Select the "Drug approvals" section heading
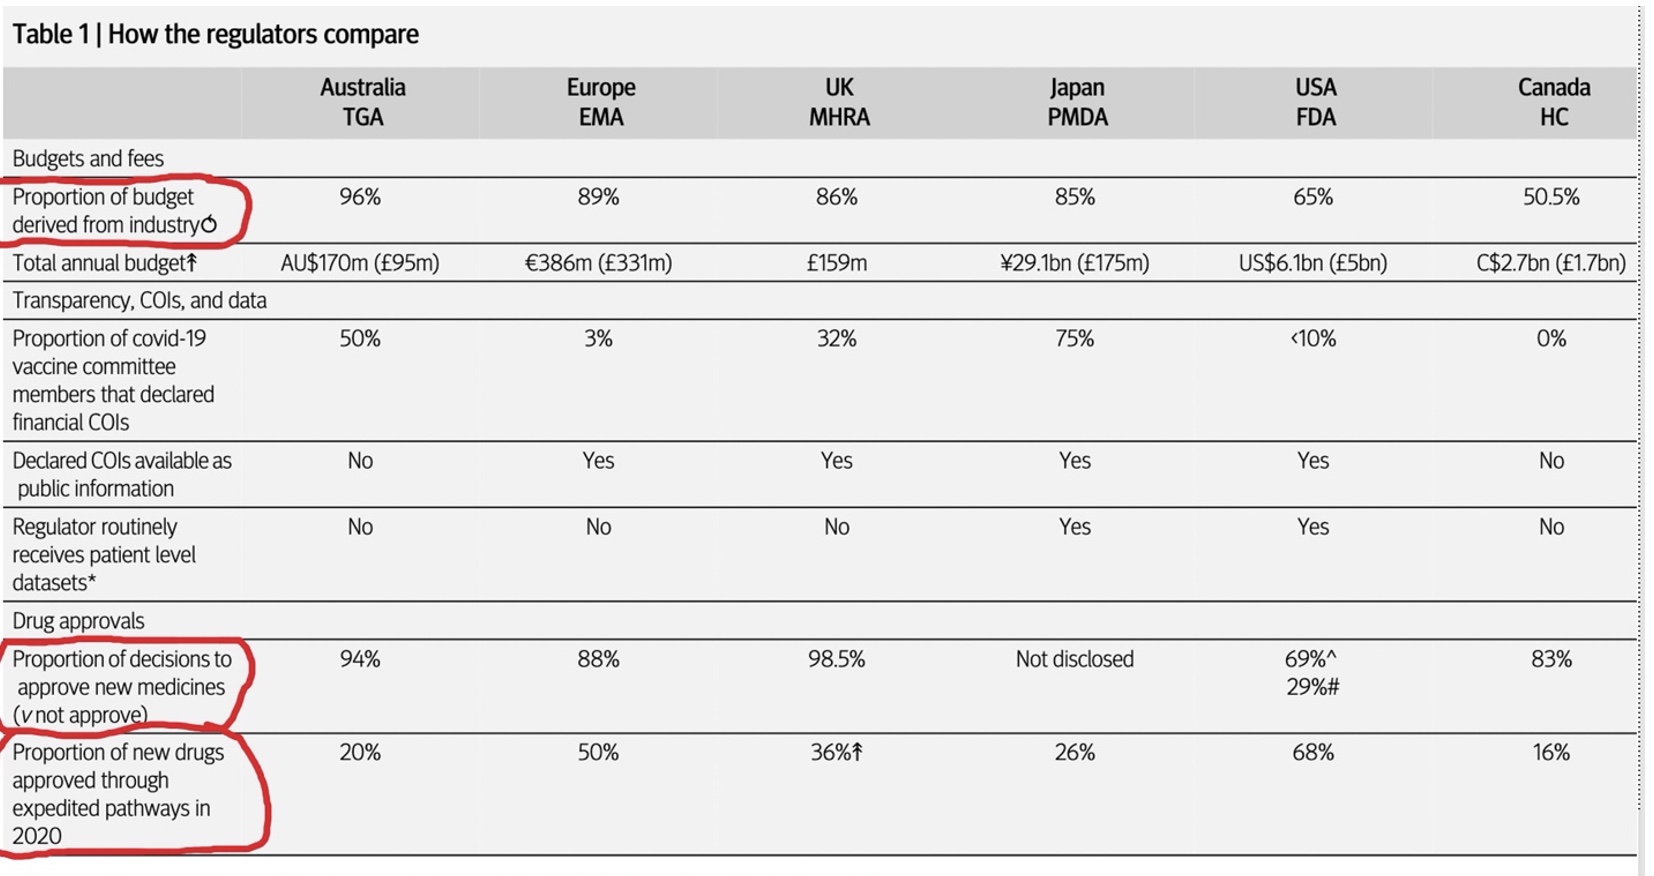 pos(78,621)
